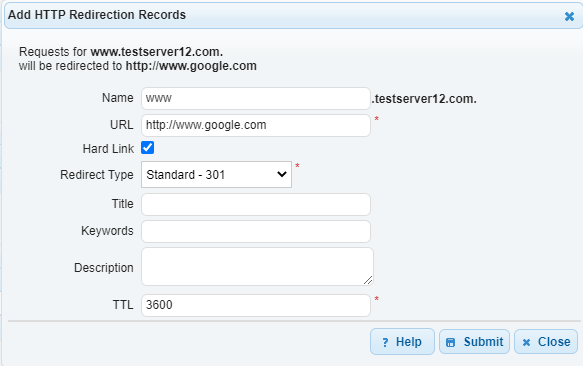583x366 pixels.
Task: Close the dialog using the header X icon
Action: (569, 16)
